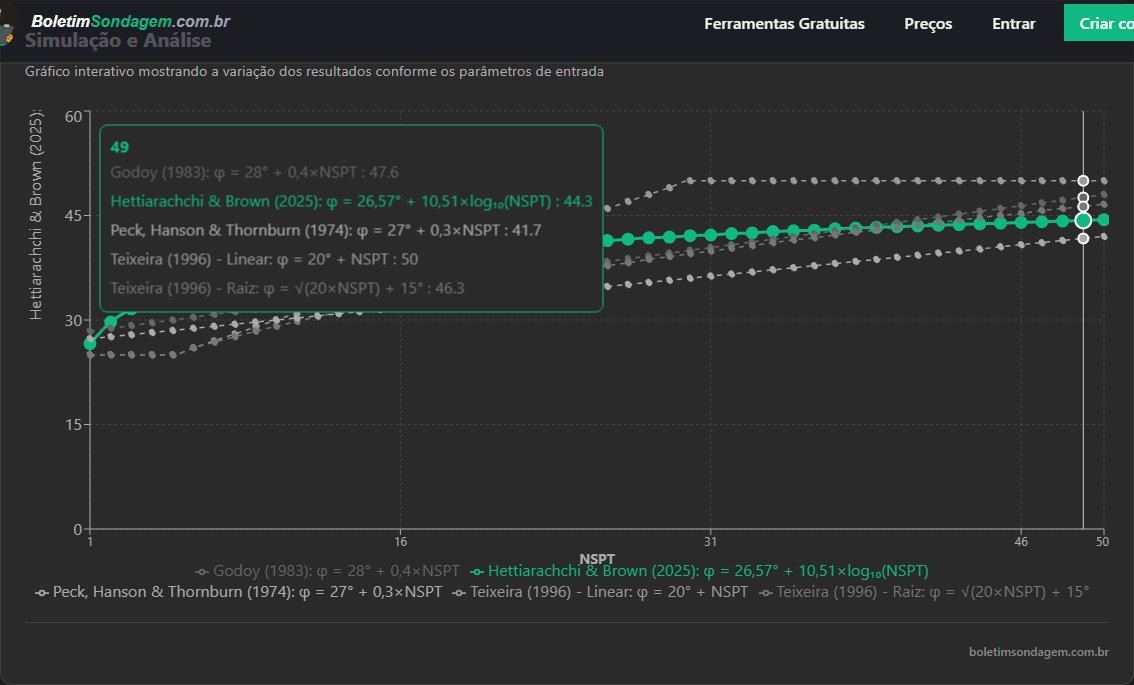The image size is (1134, 685).
Task: Open the Ferramentas Gratuitas menu
Action: (x=784, y=23)
